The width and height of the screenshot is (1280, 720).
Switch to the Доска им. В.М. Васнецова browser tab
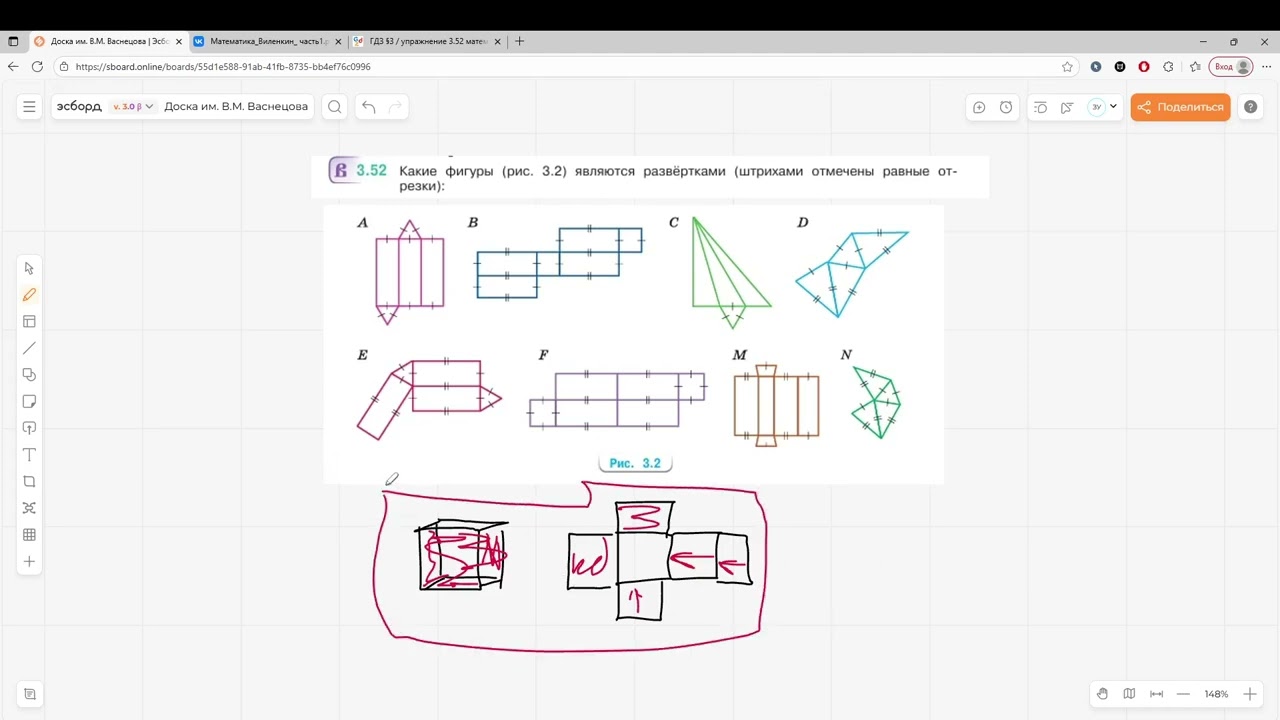click(x=108, y=41)
